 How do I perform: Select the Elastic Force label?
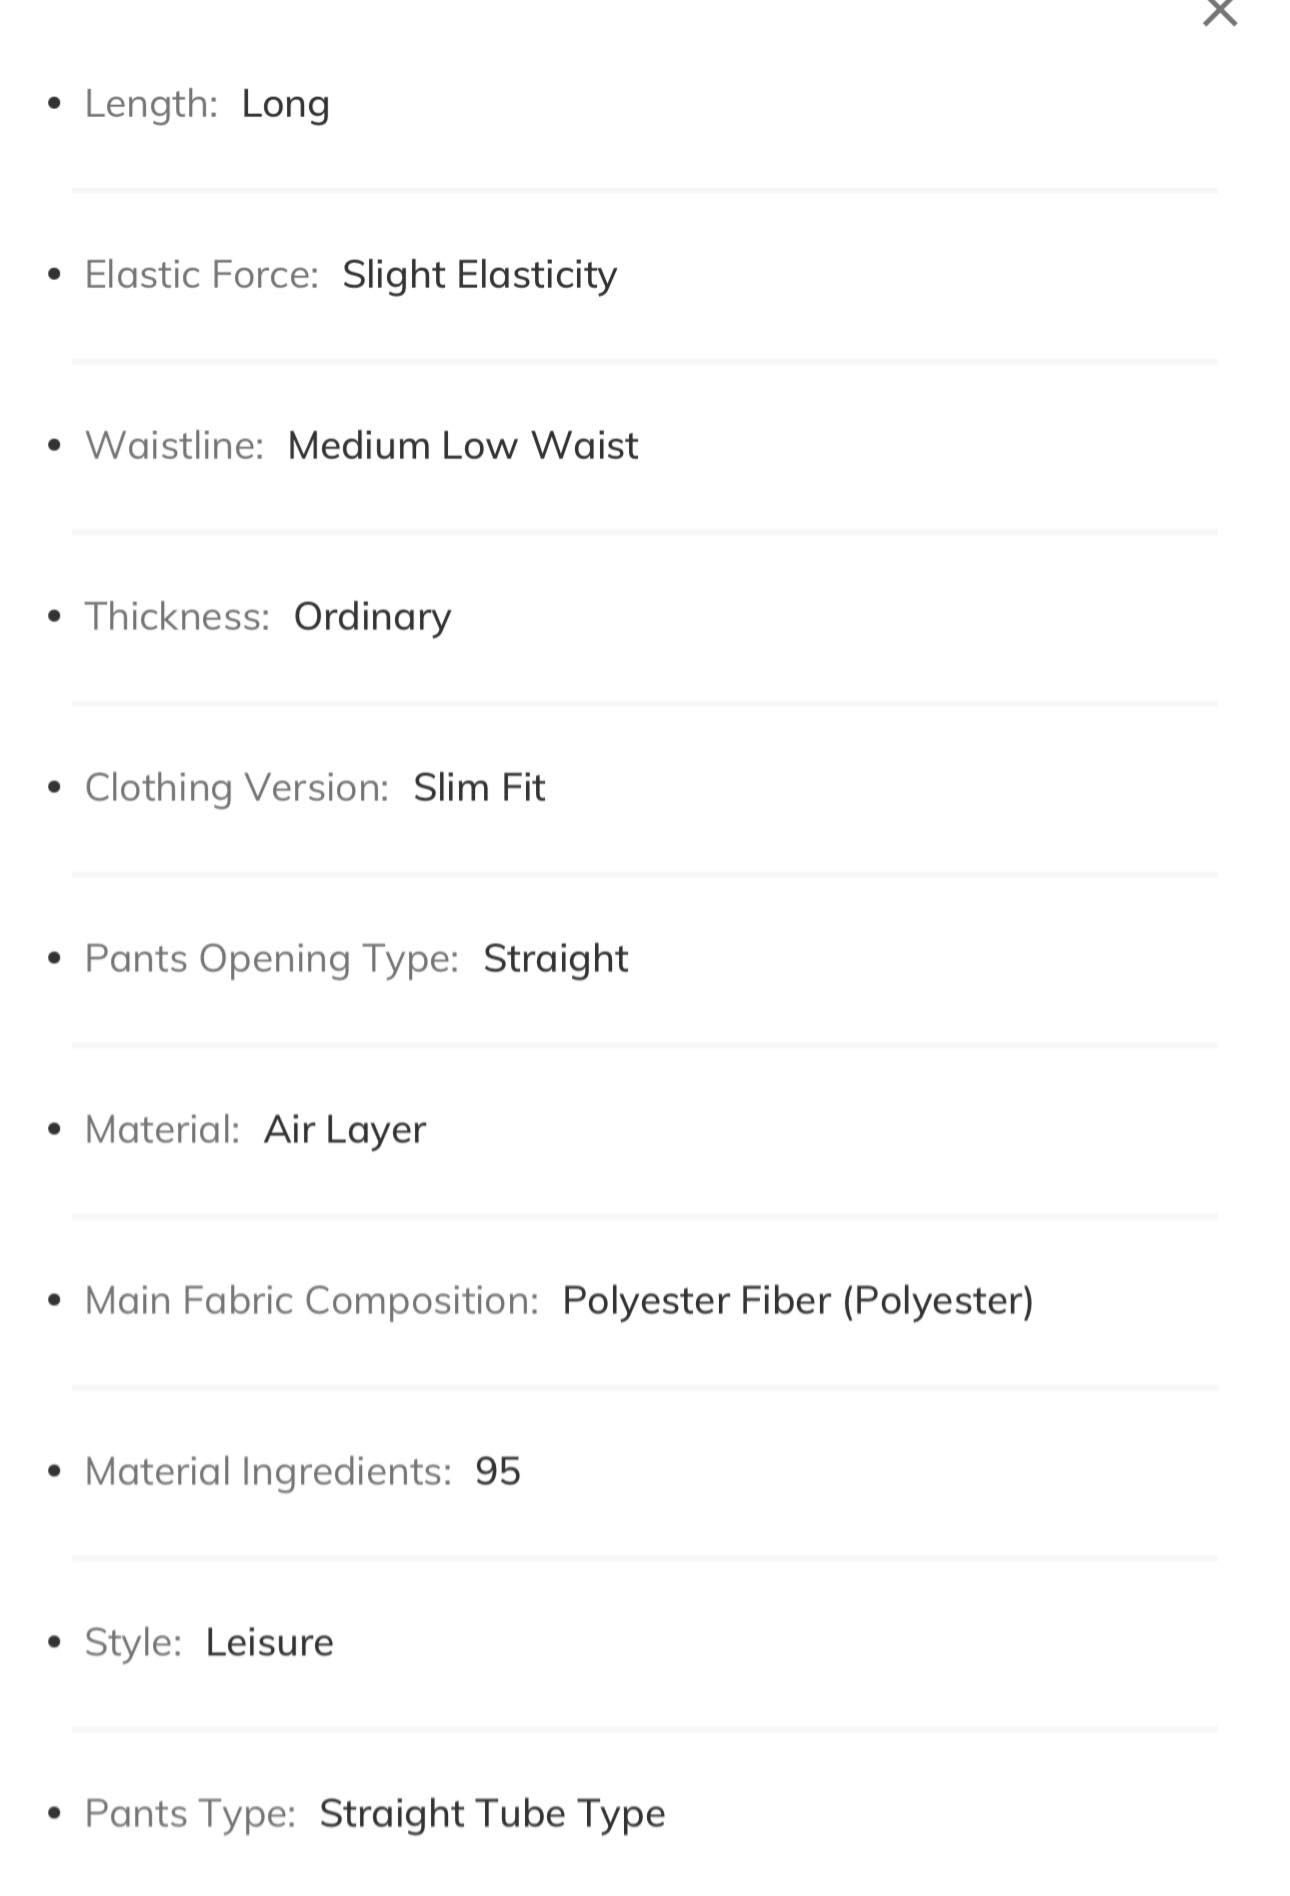(202, 274)
